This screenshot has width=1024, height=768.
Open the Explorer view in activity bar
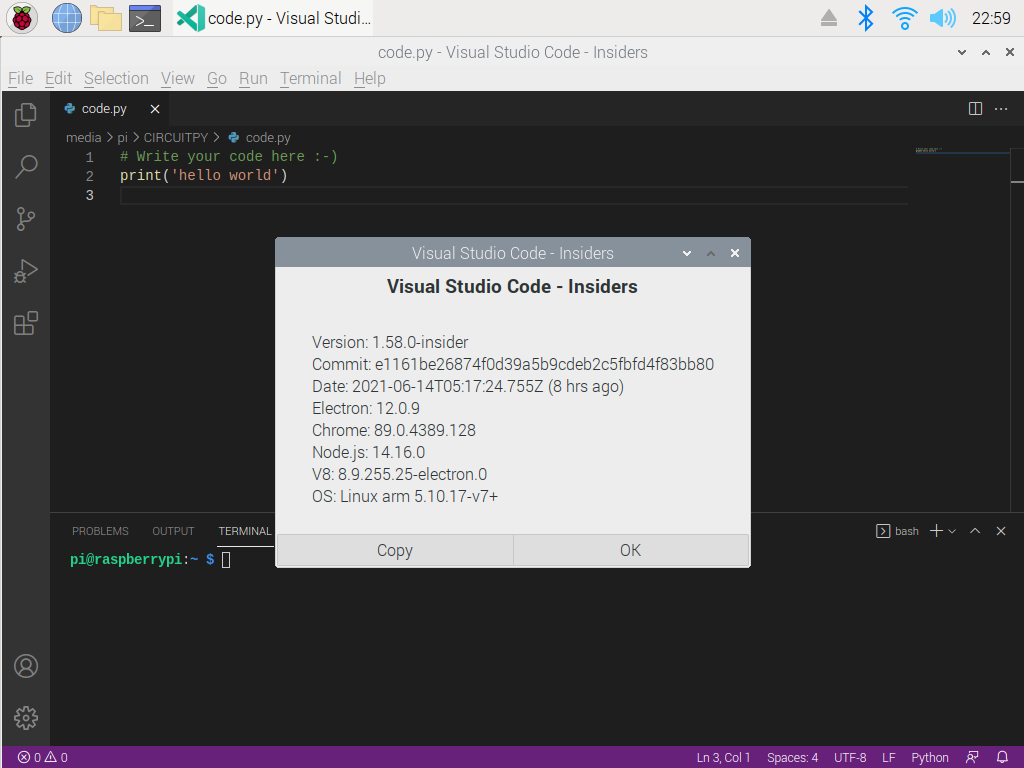(x=25, y=115)
